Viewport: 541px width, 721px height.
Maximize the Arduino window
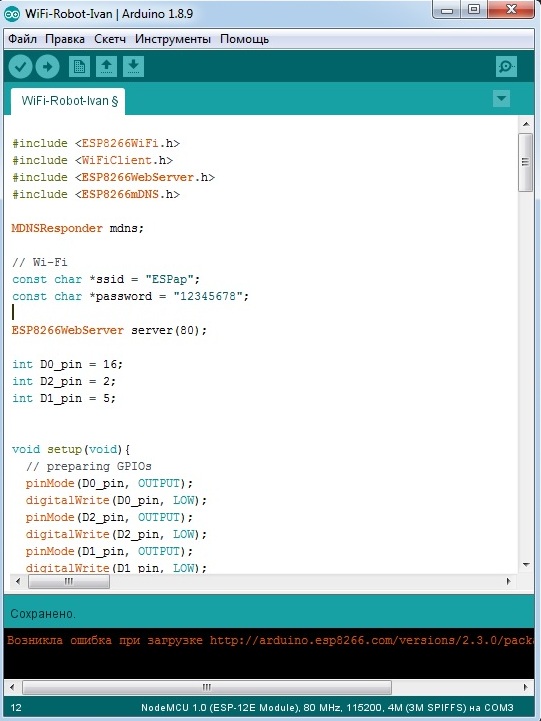click(x=474, y=10)
